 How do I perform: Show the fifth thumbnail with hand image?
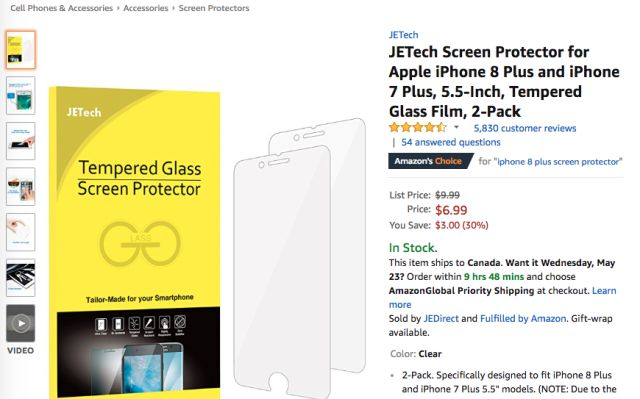pyautogui.click(x=20, y=232)
